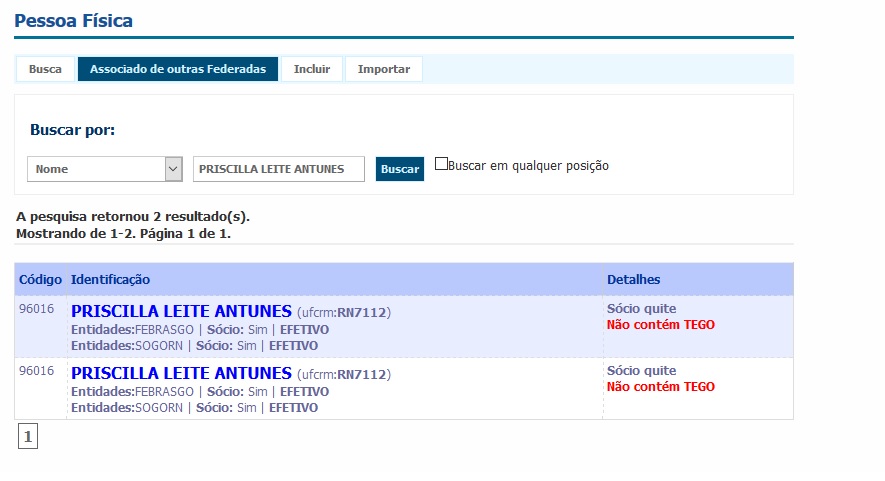The image size is (885, 481).
Task: Open the second PRISCILLA LEITE ANTUNES result
Action: [181, 374]
